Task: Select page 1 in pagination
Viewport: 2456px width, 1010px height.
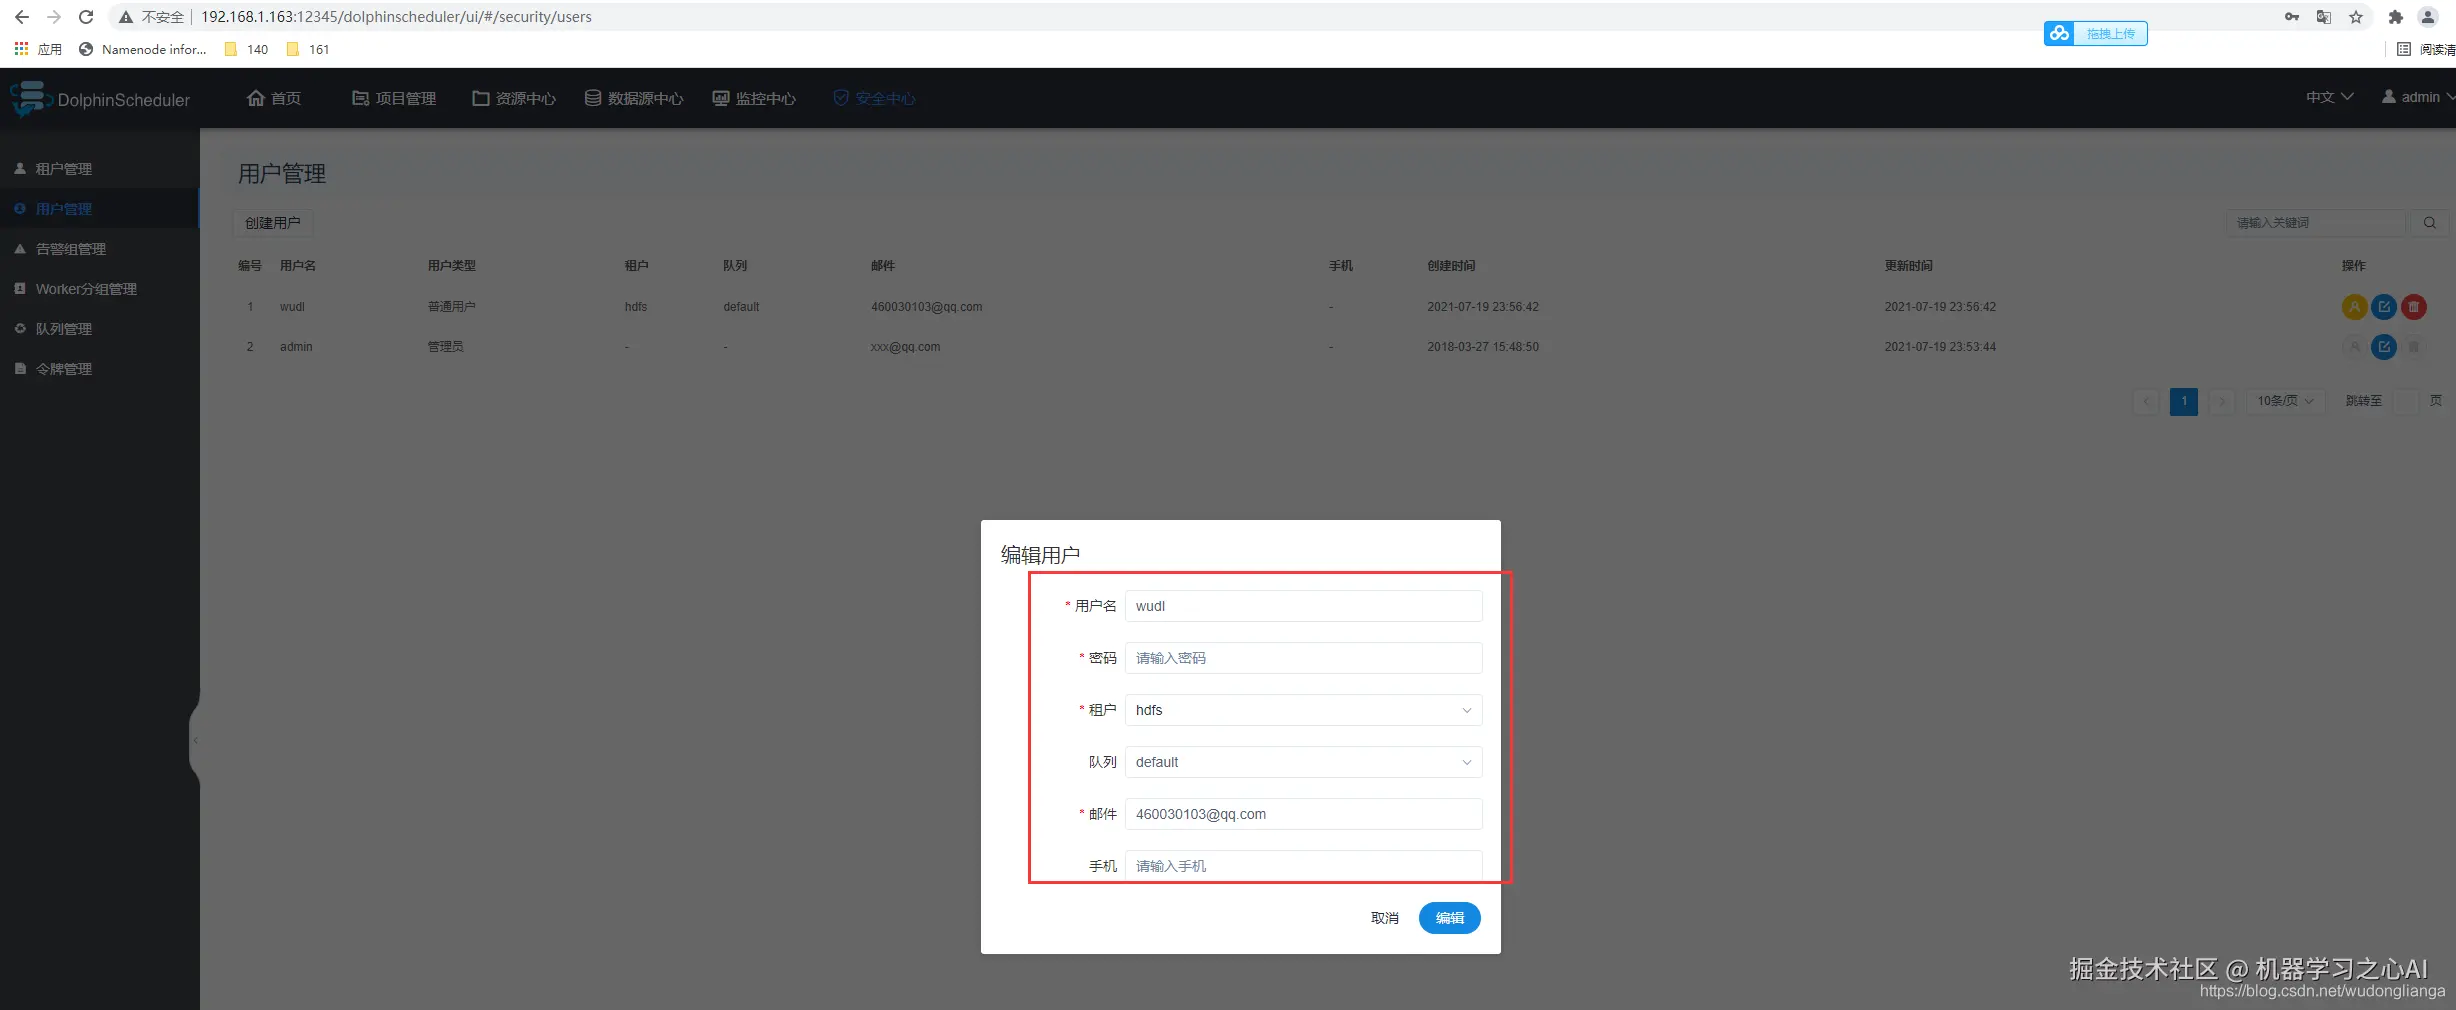Action: click(2184, 401)
